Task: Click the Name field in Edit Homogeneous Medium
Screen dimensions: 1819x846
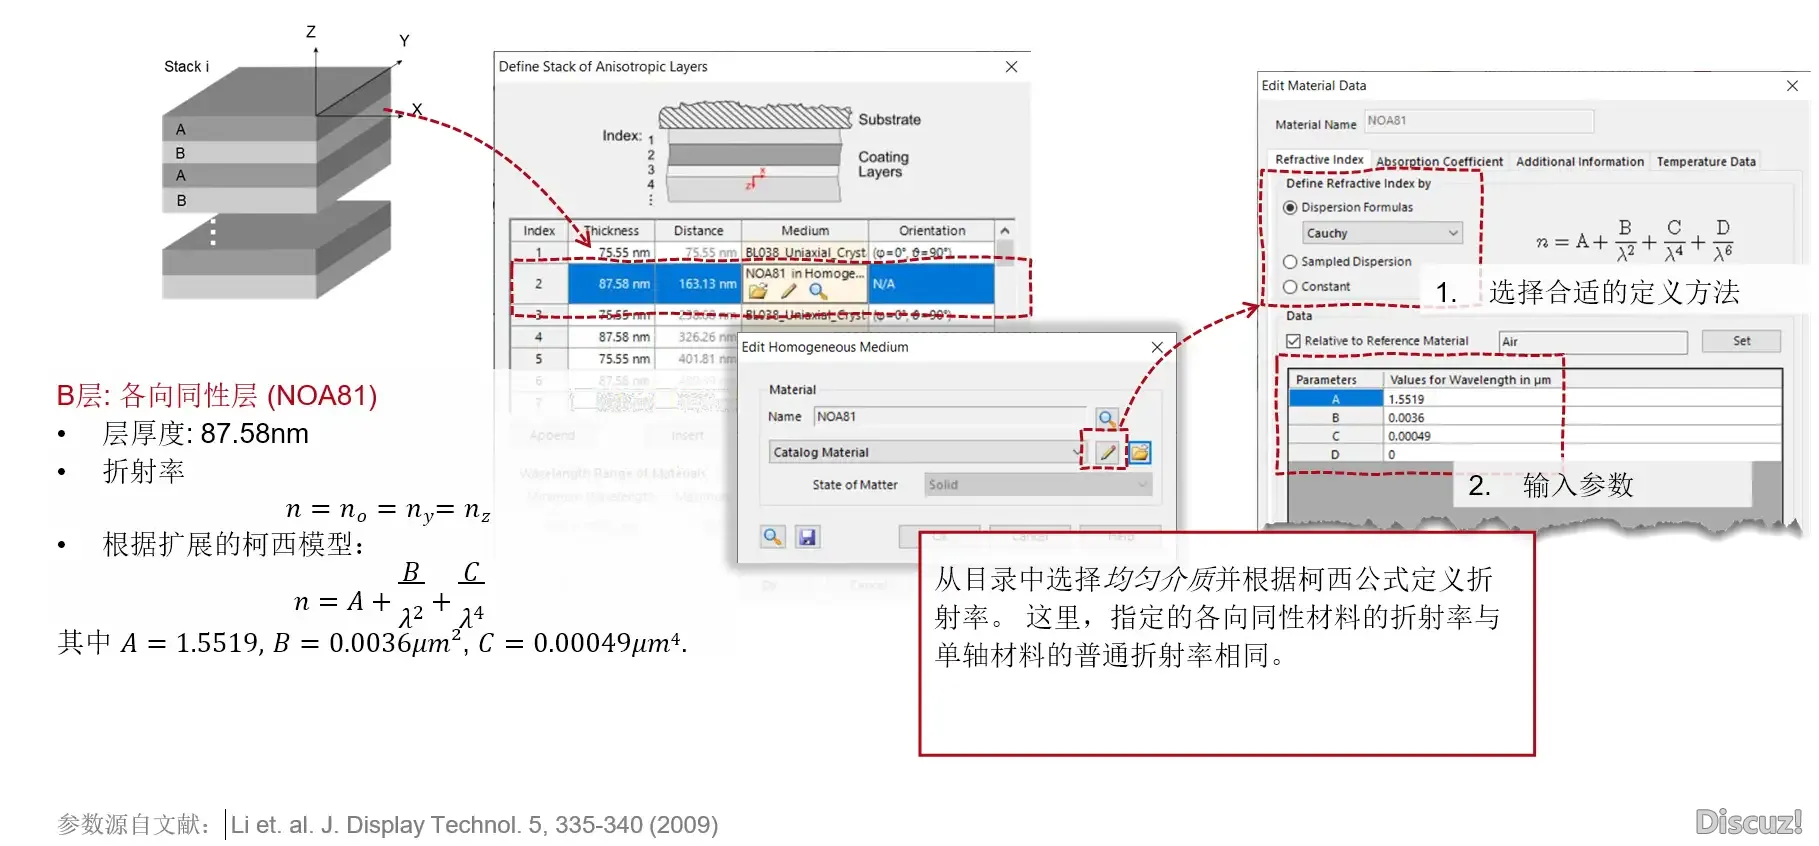Action: pos(950,417)
